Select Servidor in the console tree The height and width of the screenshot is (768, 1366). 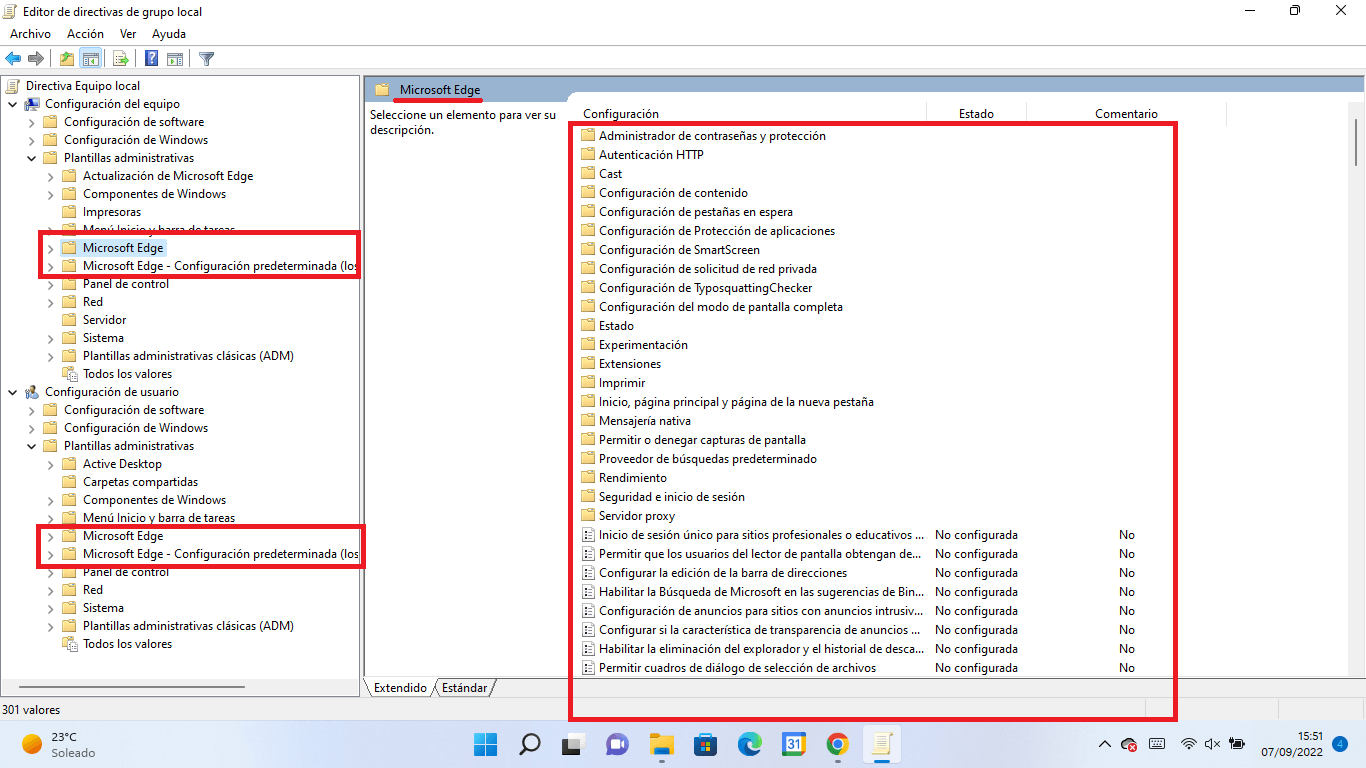(104, 320)
